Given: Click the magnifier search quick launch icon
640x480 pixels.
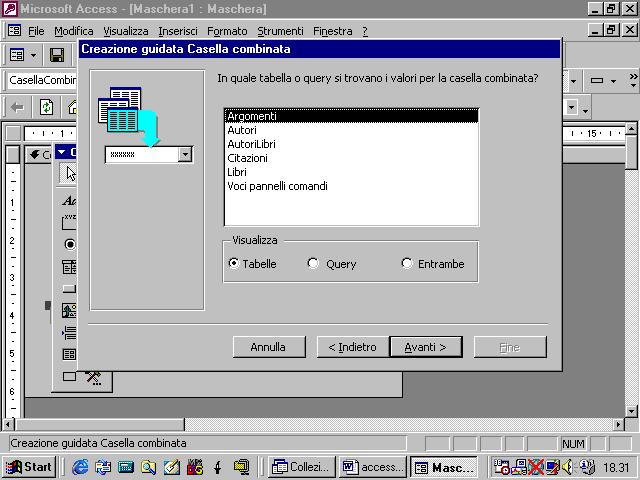Looking at the screenshot, I should pos(148,467).
